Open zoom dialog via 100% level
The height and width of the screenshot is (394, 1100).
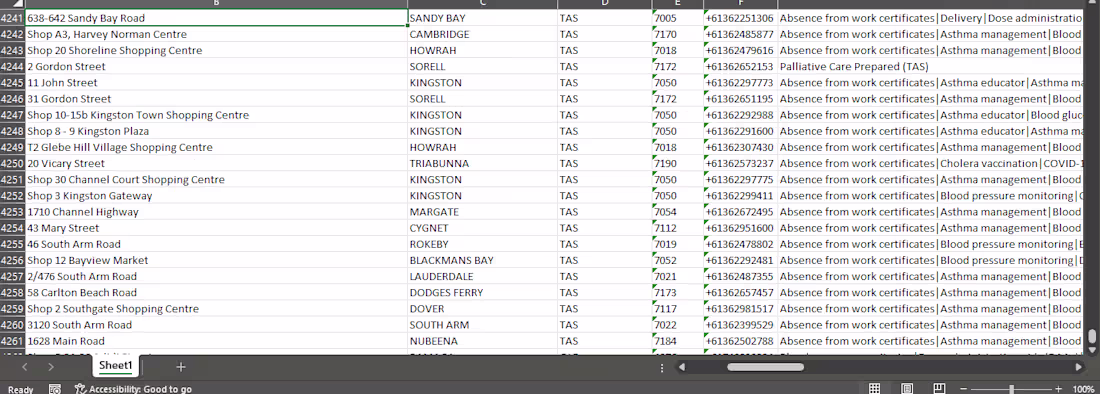click(x=1084, y=389)
